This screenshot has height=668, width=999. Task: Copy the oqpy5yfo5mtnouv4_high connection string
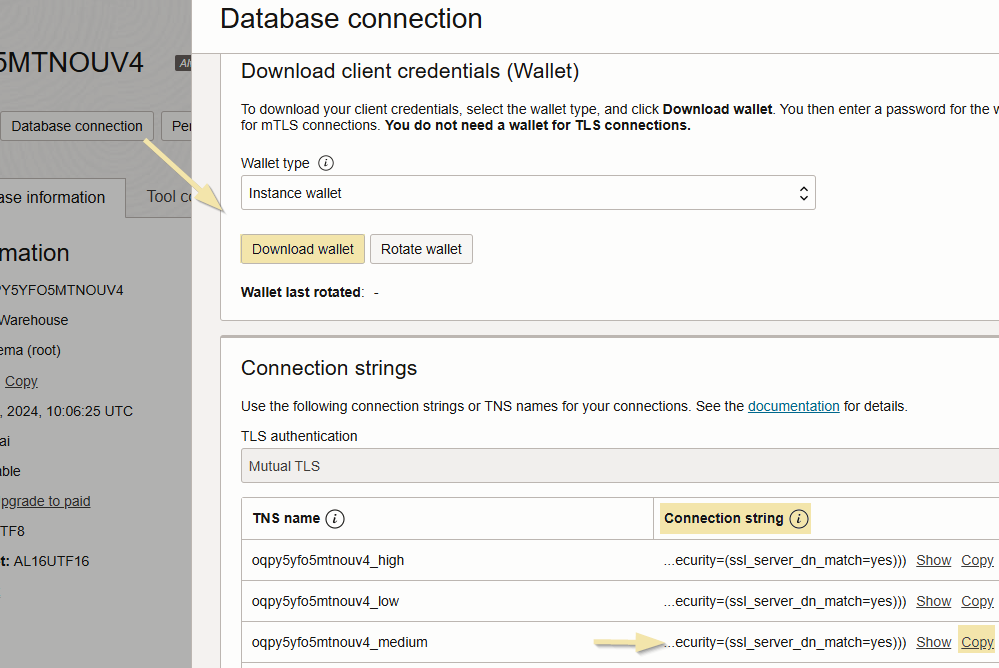977,560
